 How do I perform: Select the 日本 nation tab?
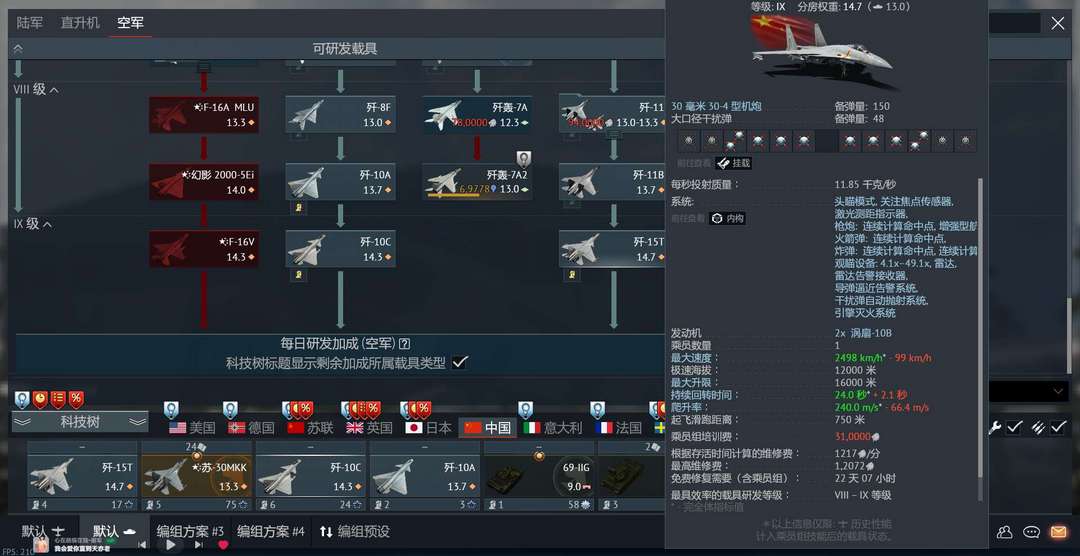[x=428, y=428]
